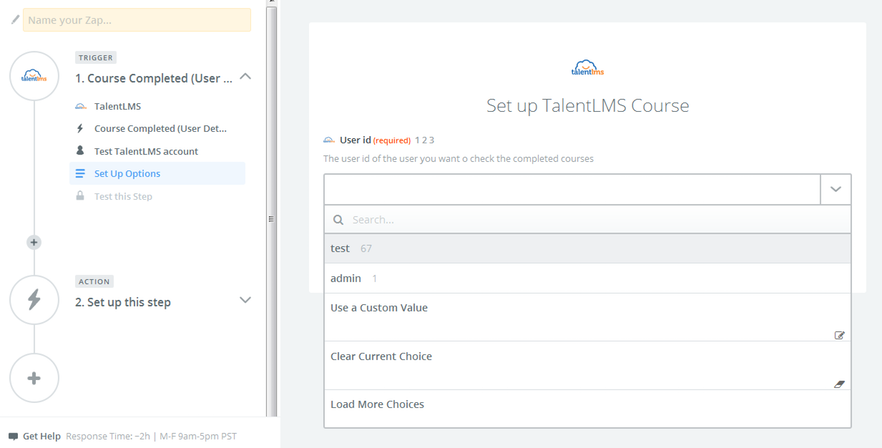
Task: Open the Course Completed (User Det... sub-step
Action: pyautogui.click(x=160, y=129)
